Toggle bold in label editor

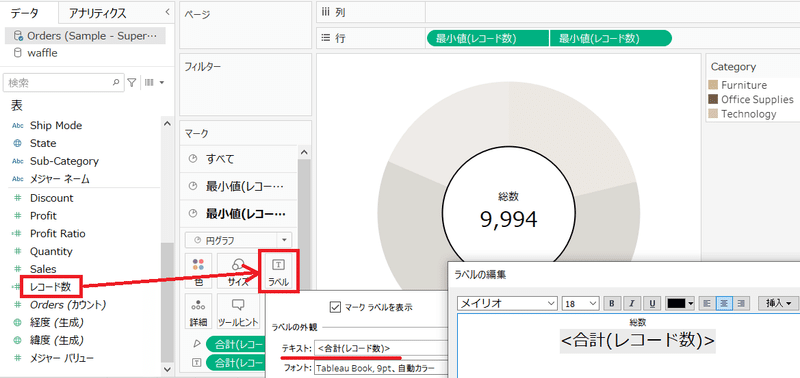[612, 303]
